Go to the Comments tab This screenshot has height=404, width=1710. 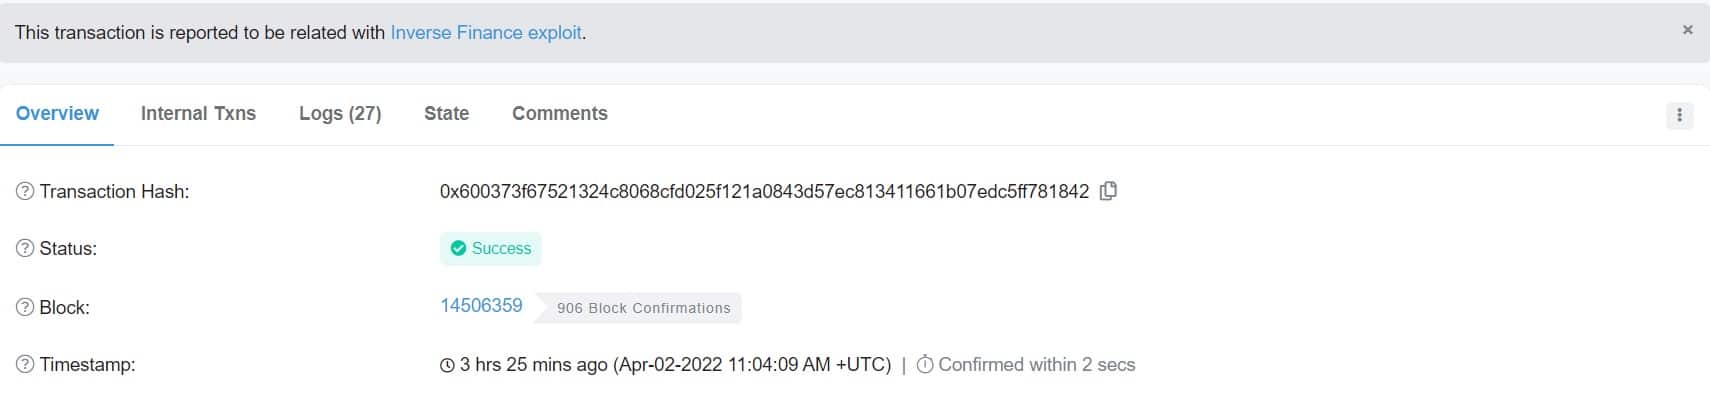[x=559, y=114]
